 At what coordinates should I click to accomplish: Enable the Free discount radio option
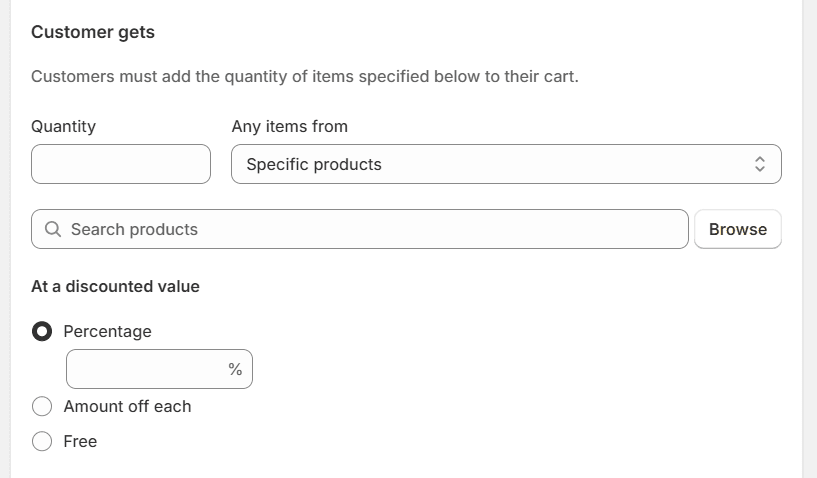[x=42, y=441]
